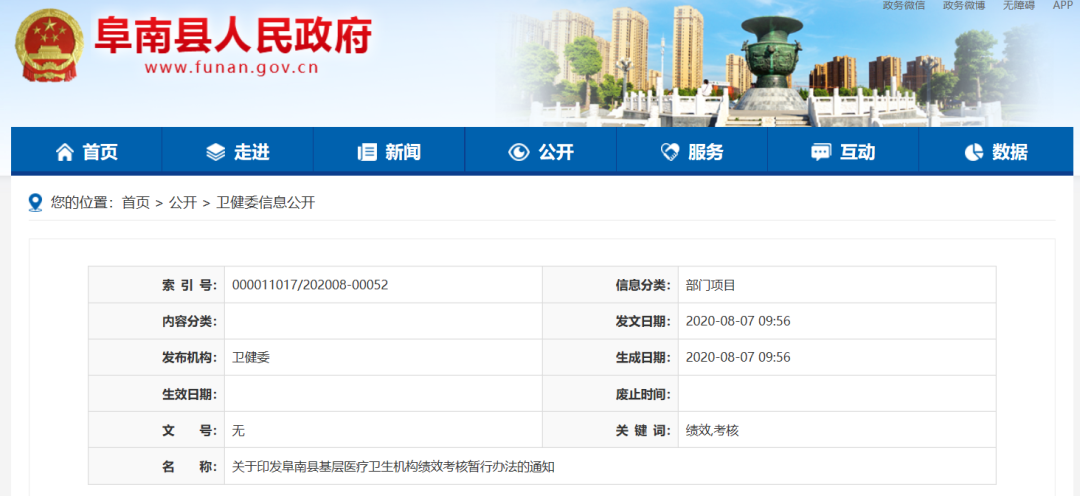Click the keywords value 绩效,考核
The width and height of the screenshot is (1080, 496).
tap(712, 431)
